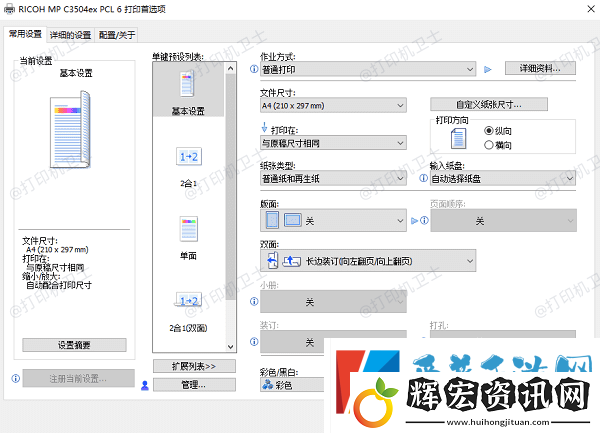Select 纵向 orientation radio button
Screen dimensions: 600x433
pos(489,131)
